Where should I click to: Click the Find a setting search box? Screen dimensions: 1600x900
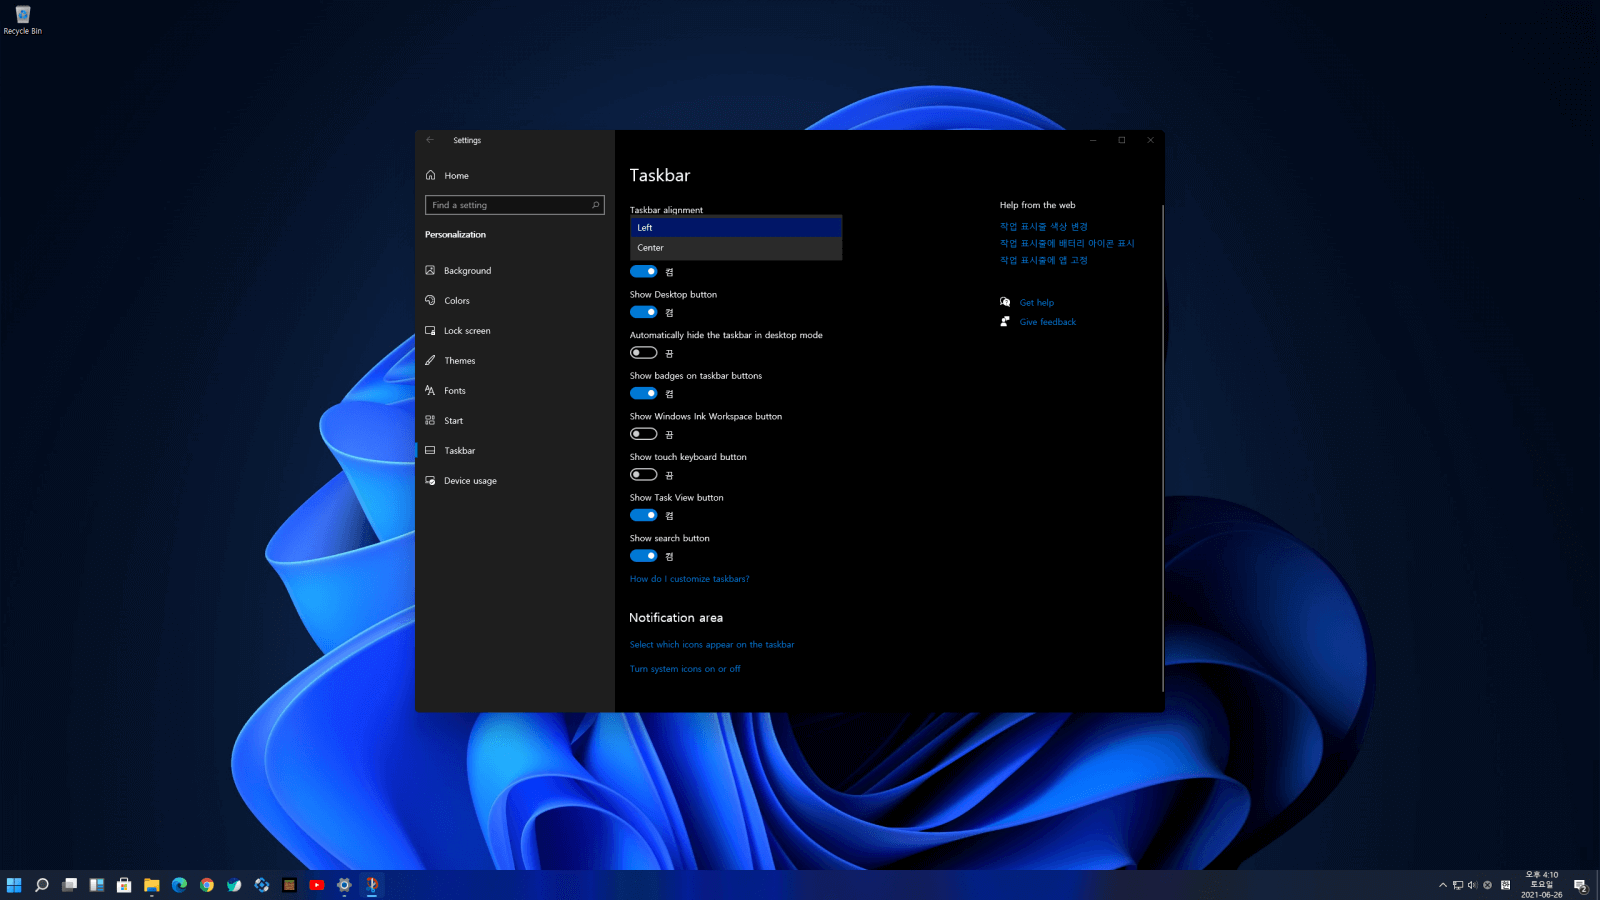pyautogui.click(x=515, y=205)
